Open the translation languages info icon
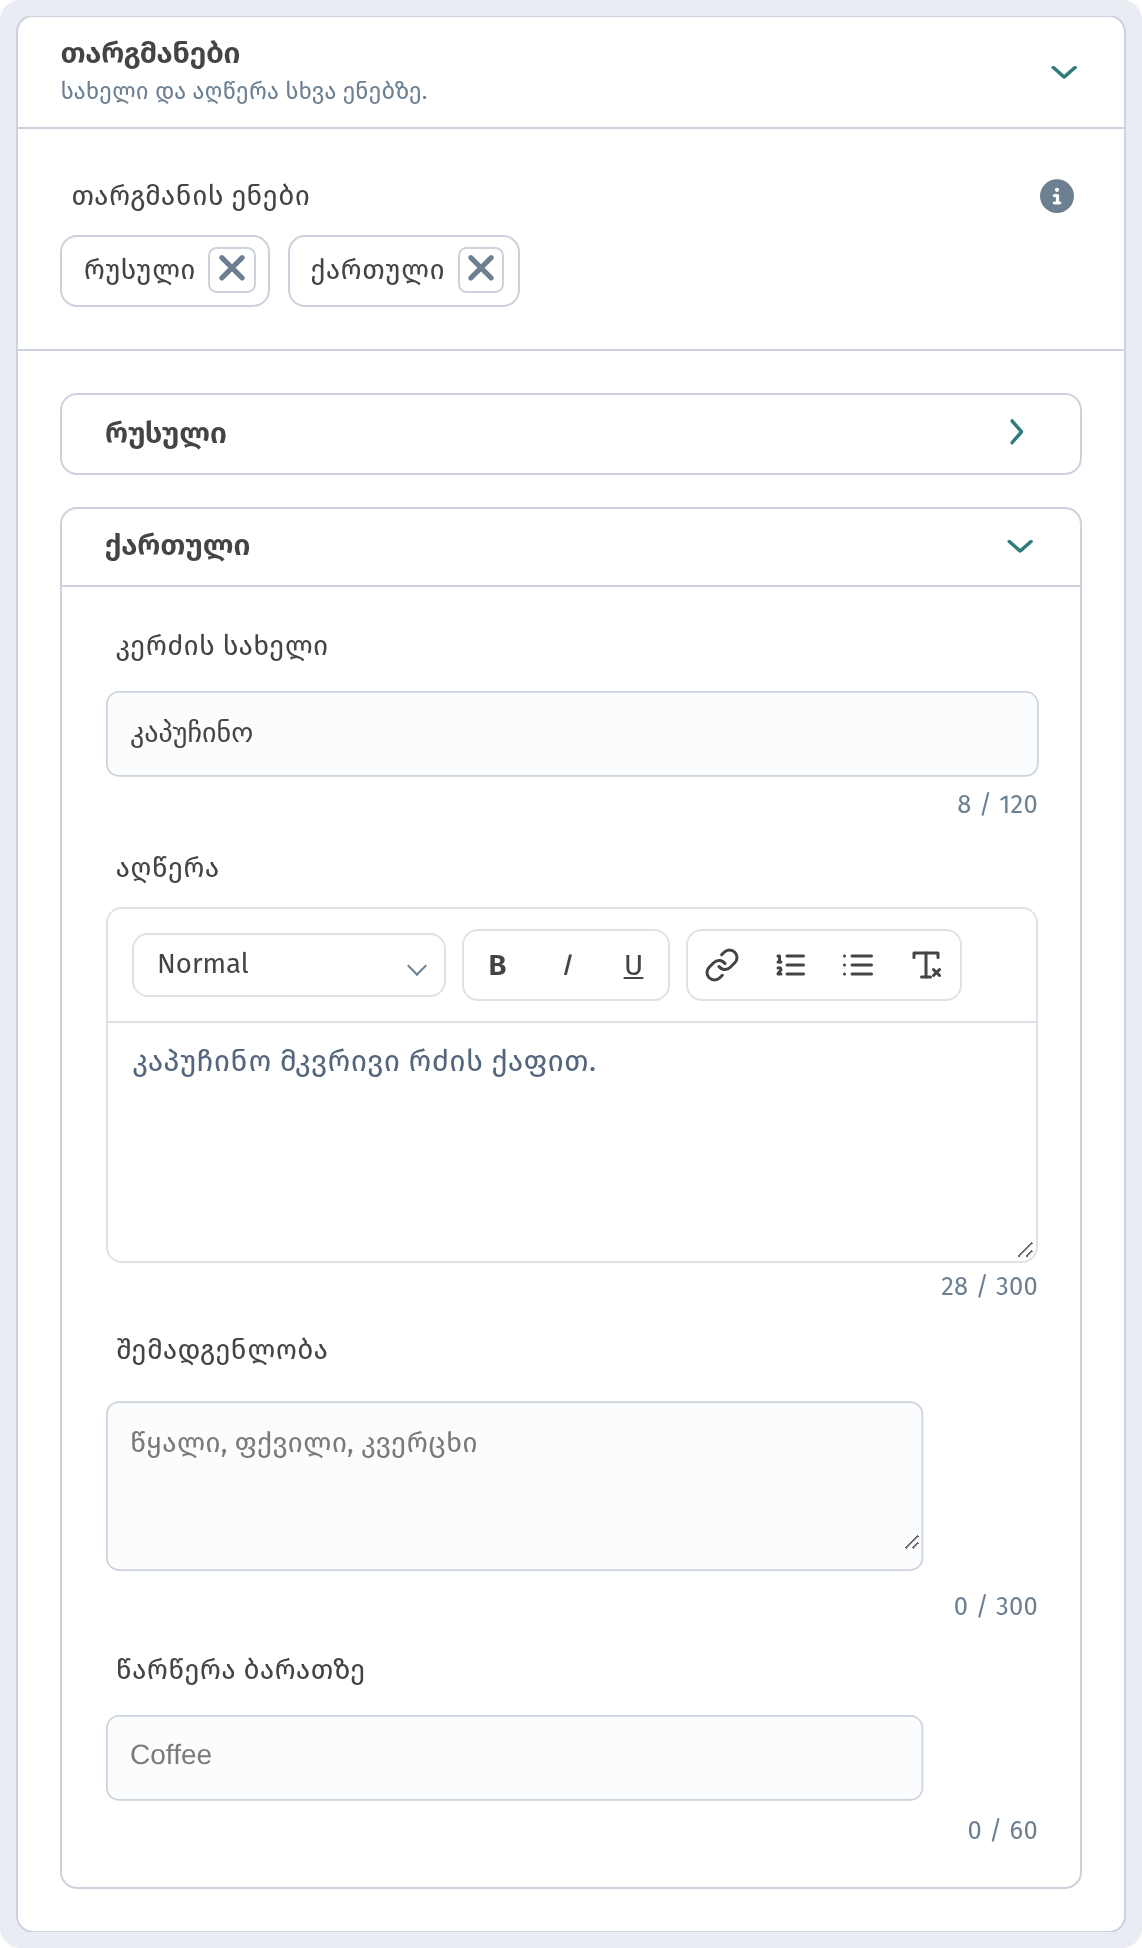Screen dimensions: 1142x1948 tap(1057, 196)
